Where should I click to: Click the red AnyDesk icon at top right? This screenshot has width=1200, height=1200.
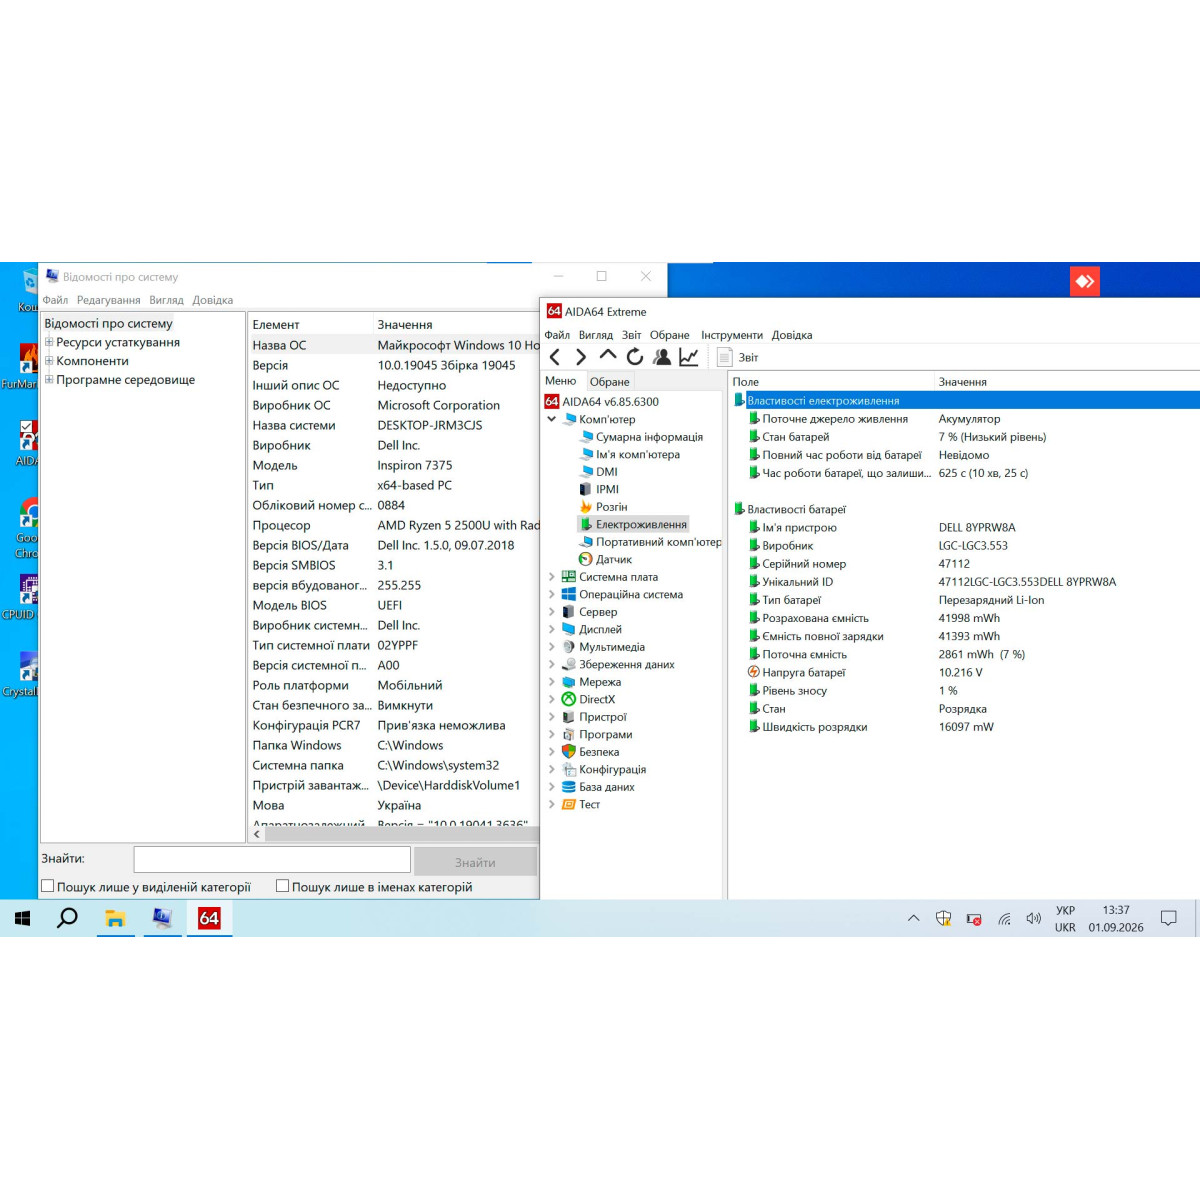pos(1085,282)
